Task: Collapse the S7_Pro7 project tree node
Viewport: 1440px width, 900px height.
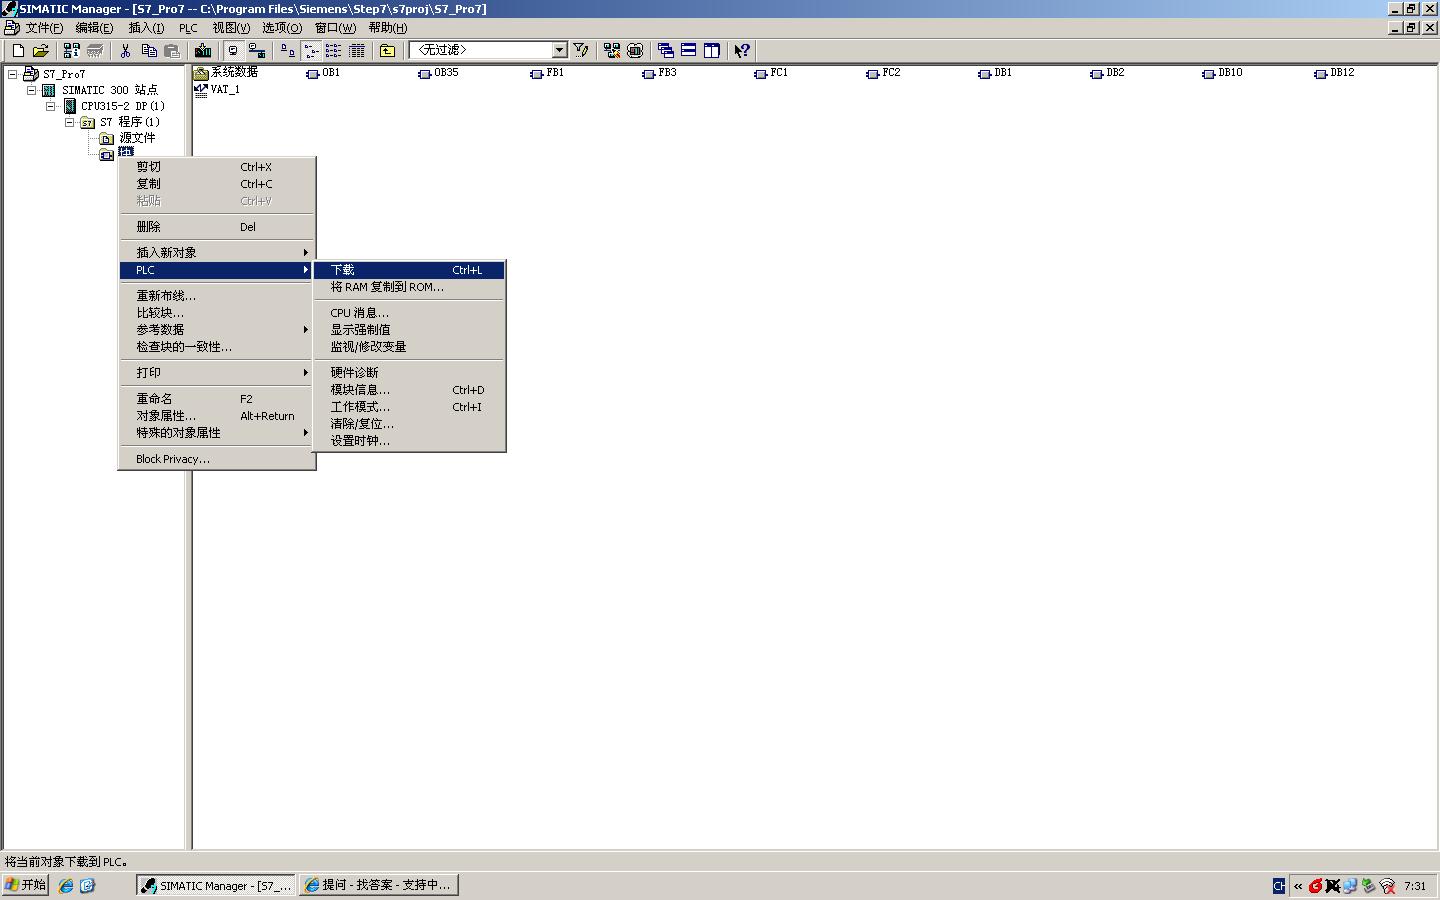Action: 12,74
